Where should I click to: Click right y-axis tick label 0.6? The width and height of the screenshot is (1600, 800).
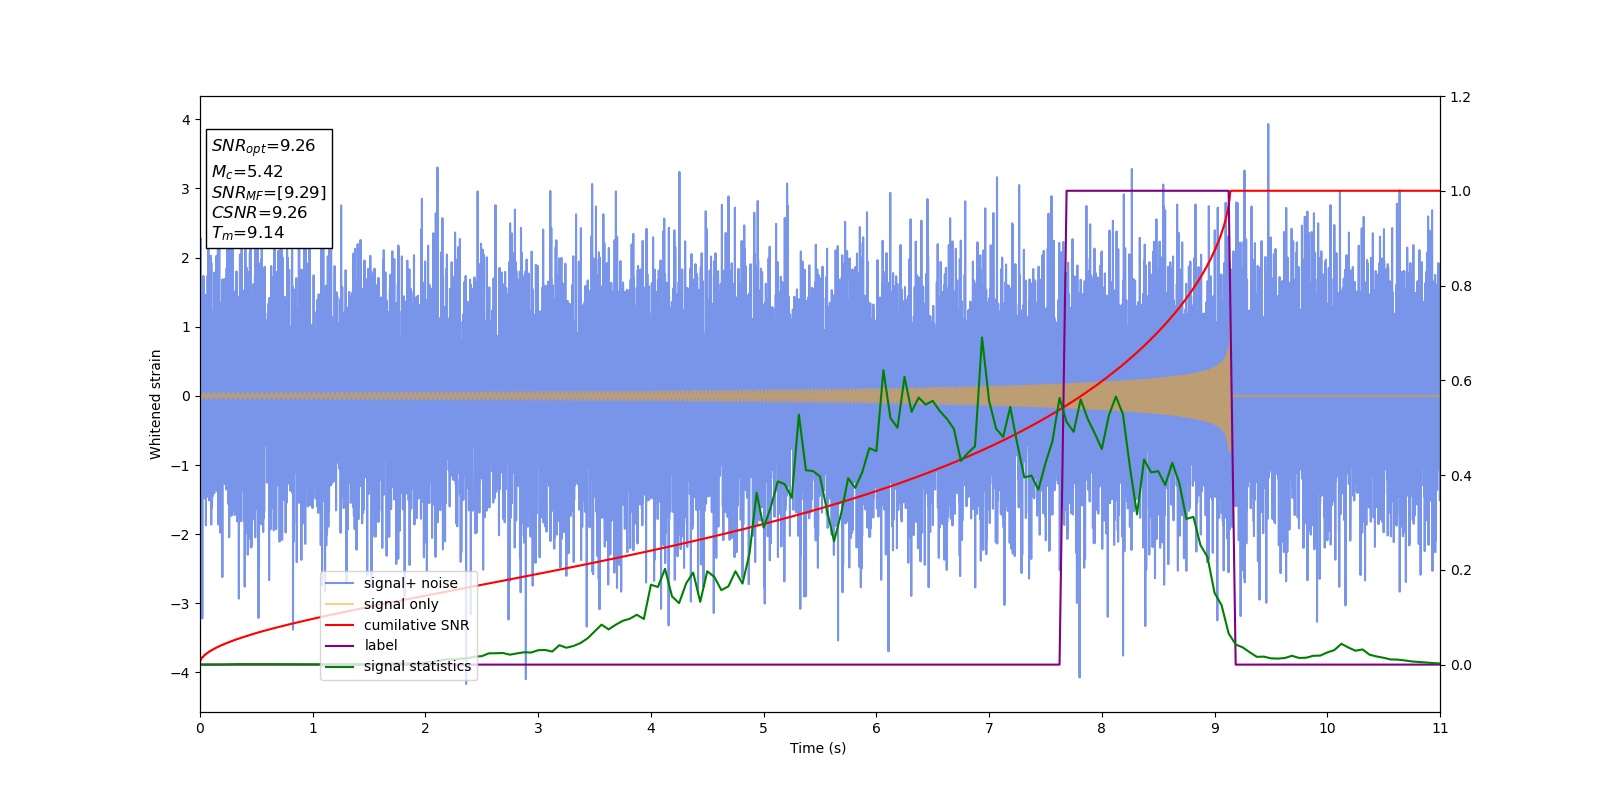[x=1460, y=381]
